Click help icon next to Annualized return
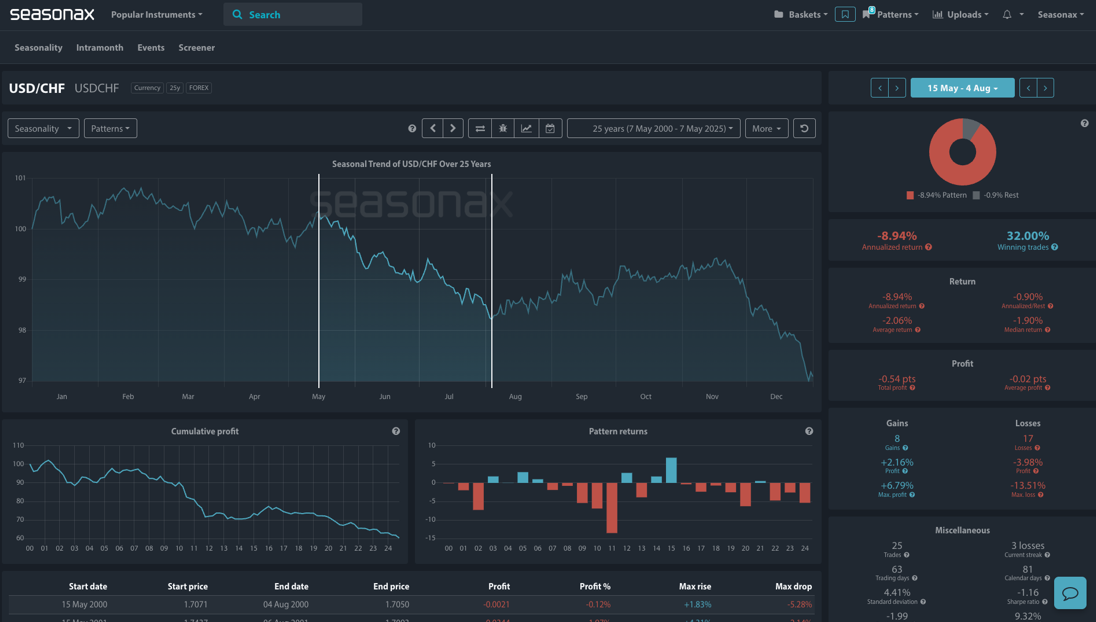This screenshot has height=622, width=1096. pyautogui.click(x=928, y=247)
